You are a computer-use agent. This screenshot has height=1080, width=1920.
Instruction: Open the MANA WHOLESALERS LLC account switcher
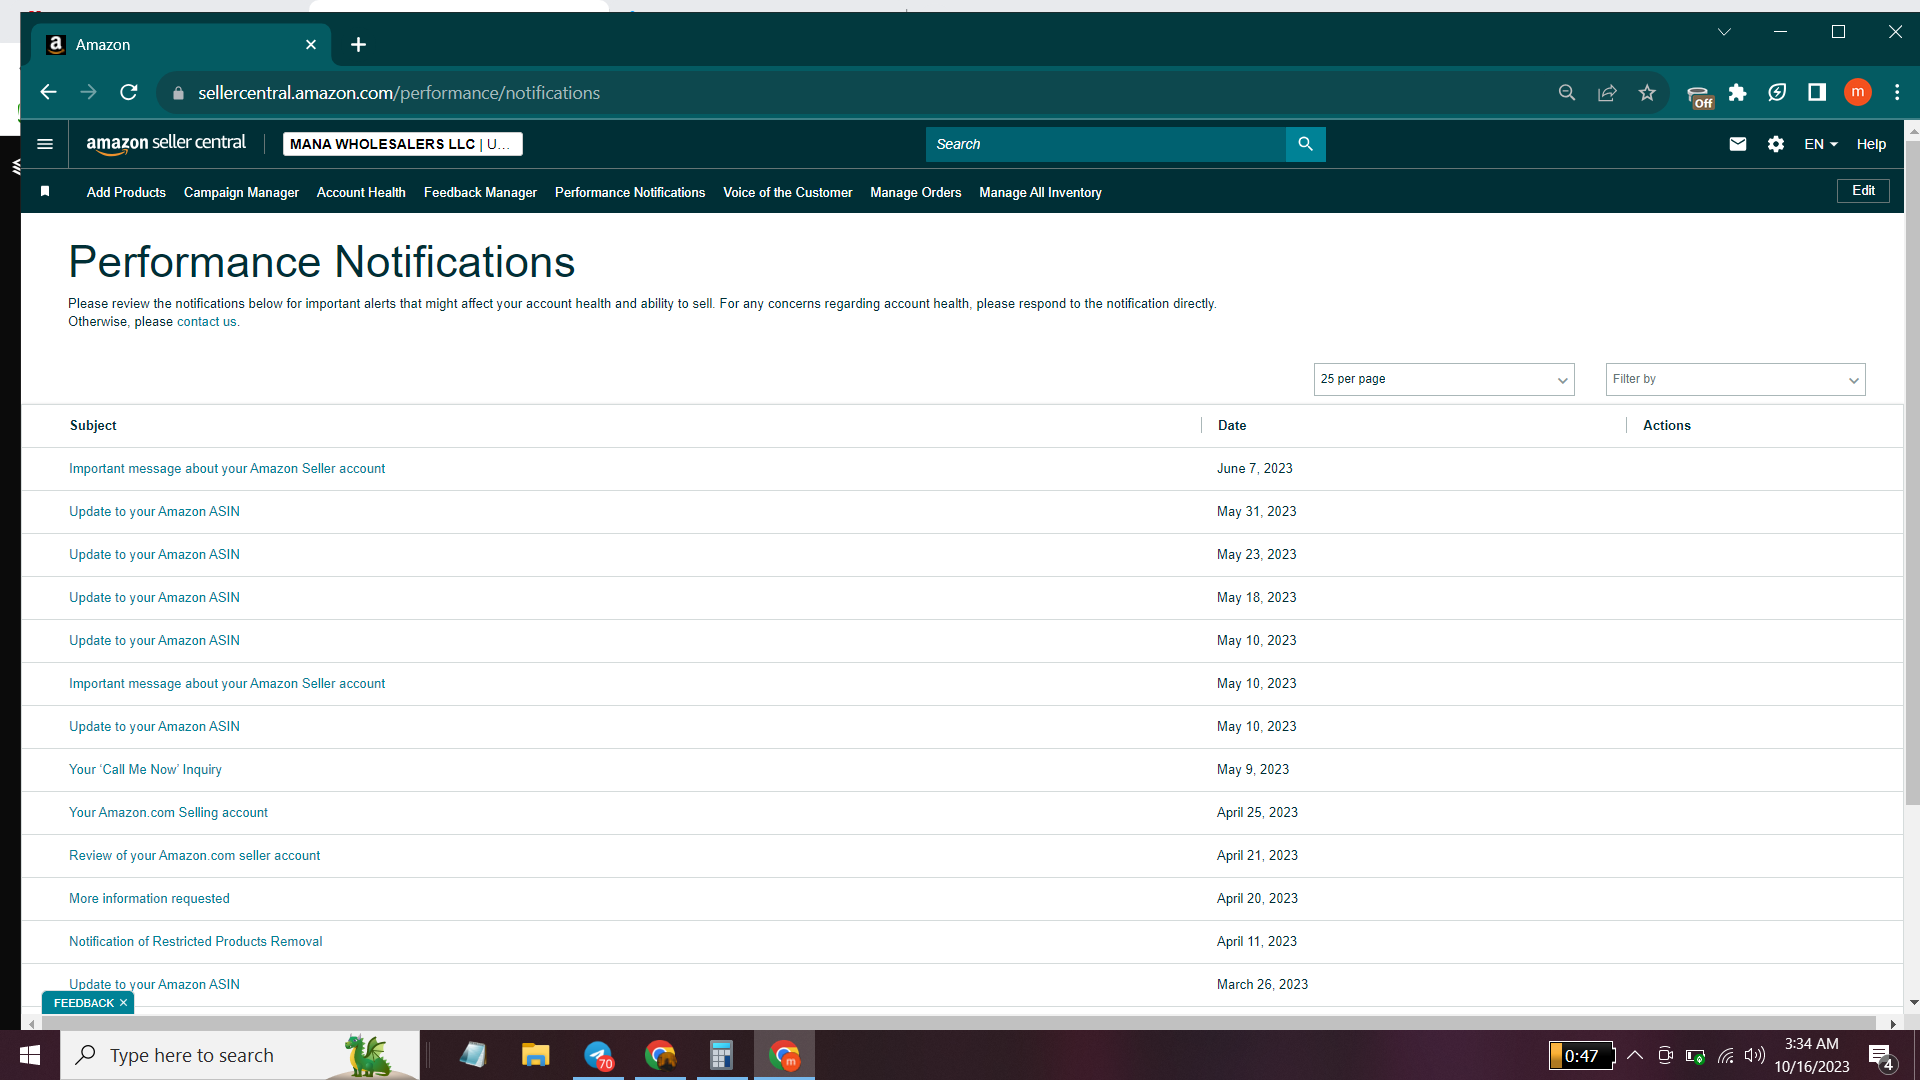pos(402,144)
